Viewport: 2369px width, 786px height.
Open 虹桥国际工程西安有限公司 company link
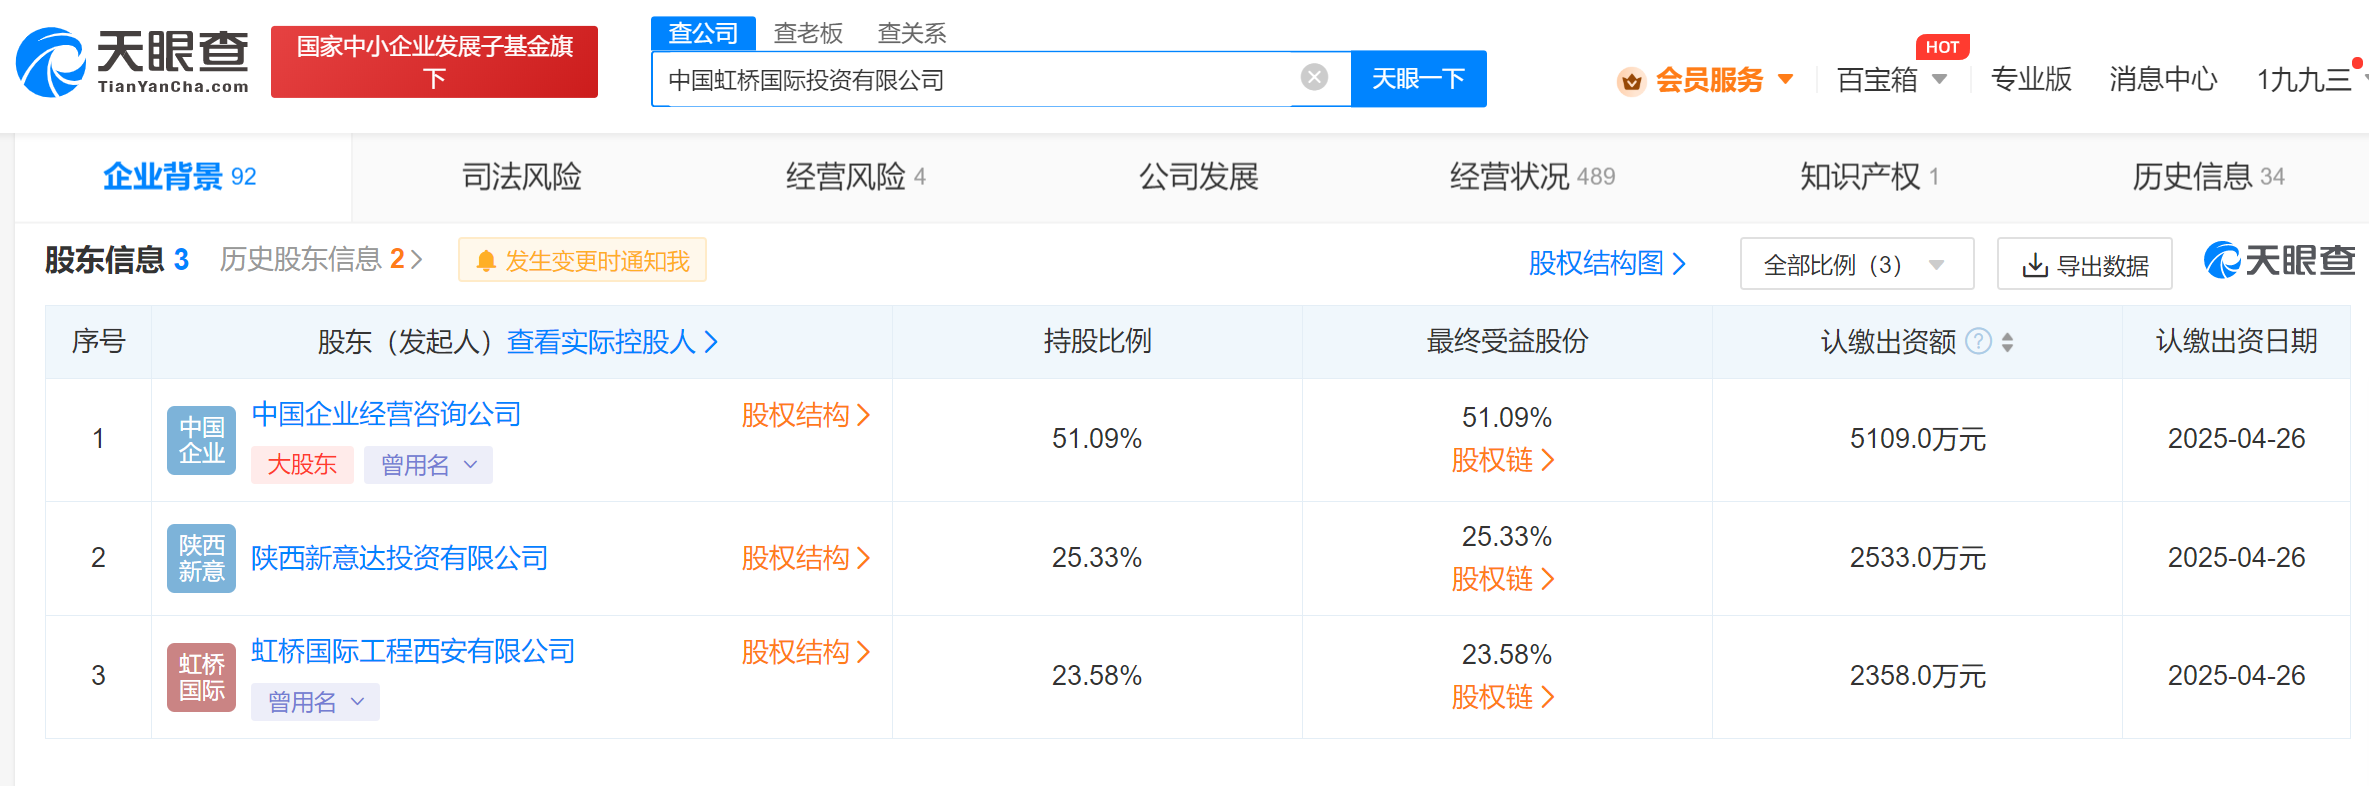click(x=413, y=651)
